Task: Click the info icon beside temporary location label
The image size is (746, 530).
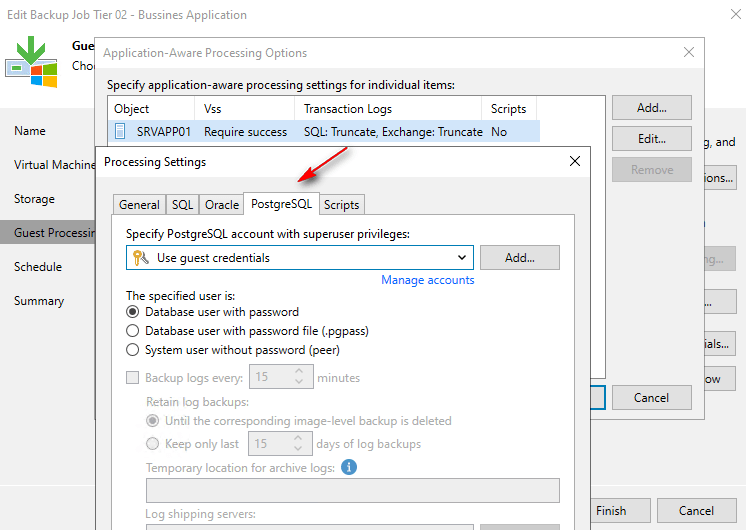Action: [349, 467]
